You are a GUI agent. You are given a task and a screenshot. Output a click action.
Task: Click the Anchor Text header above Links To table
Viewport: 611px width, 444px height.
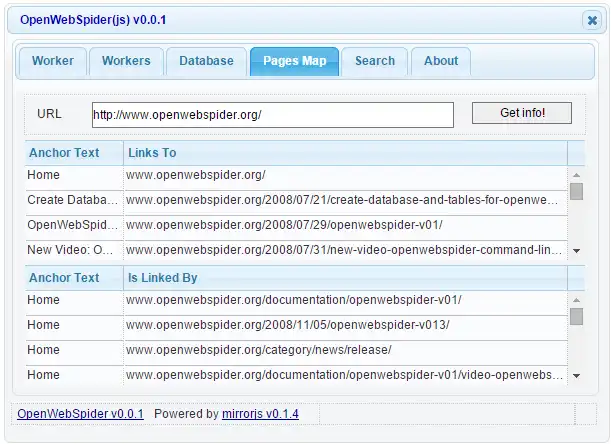tap(74, 153)
